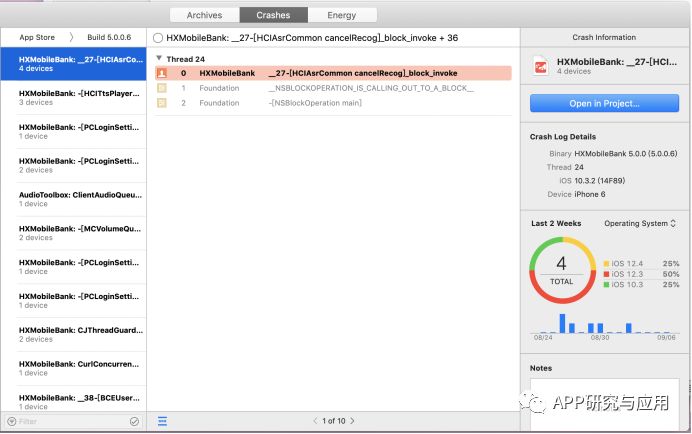Select the selected HCIAsrCo crash, 4 devices
The image size is (692, 434).
point(73,64)
